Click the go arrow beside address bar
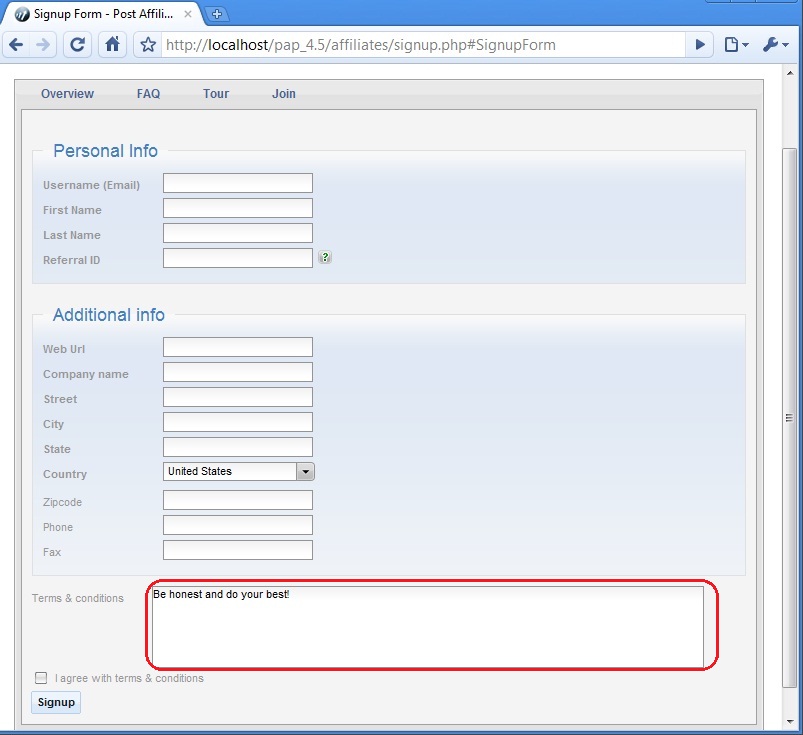This screenshot has width=803, height=735. (x=700, y=45)
